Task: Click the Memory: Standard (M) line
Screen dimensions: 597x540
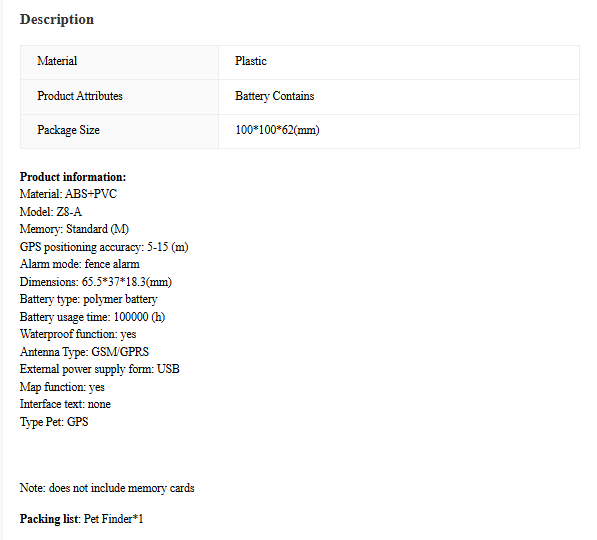Action: click(74, 229)
